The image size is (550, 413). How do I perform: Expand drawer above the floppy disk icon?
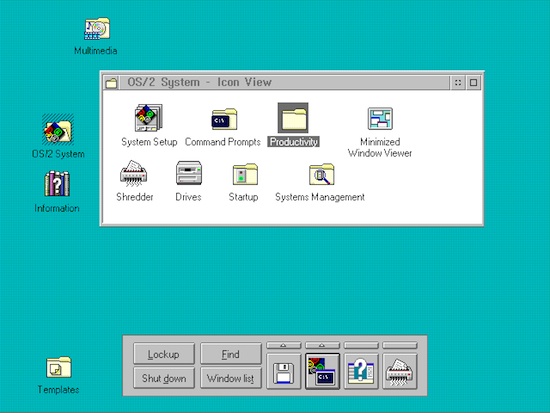pyautogui.click(x=283, y=346)
